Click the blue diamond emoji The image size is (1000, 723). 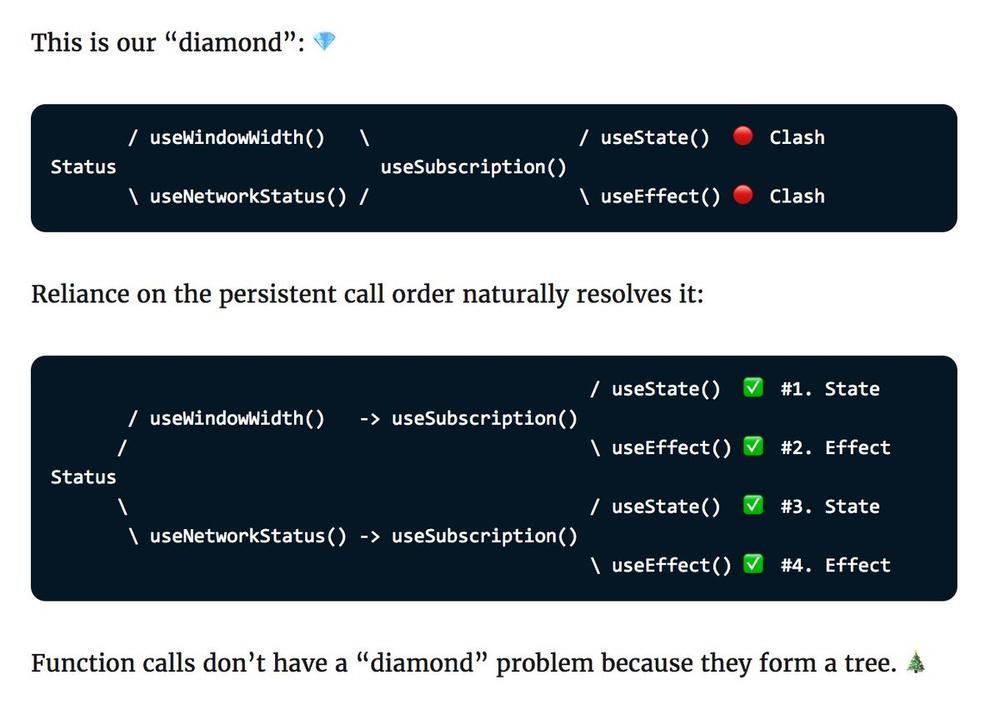pyautogui.click(x=325, y=41)
